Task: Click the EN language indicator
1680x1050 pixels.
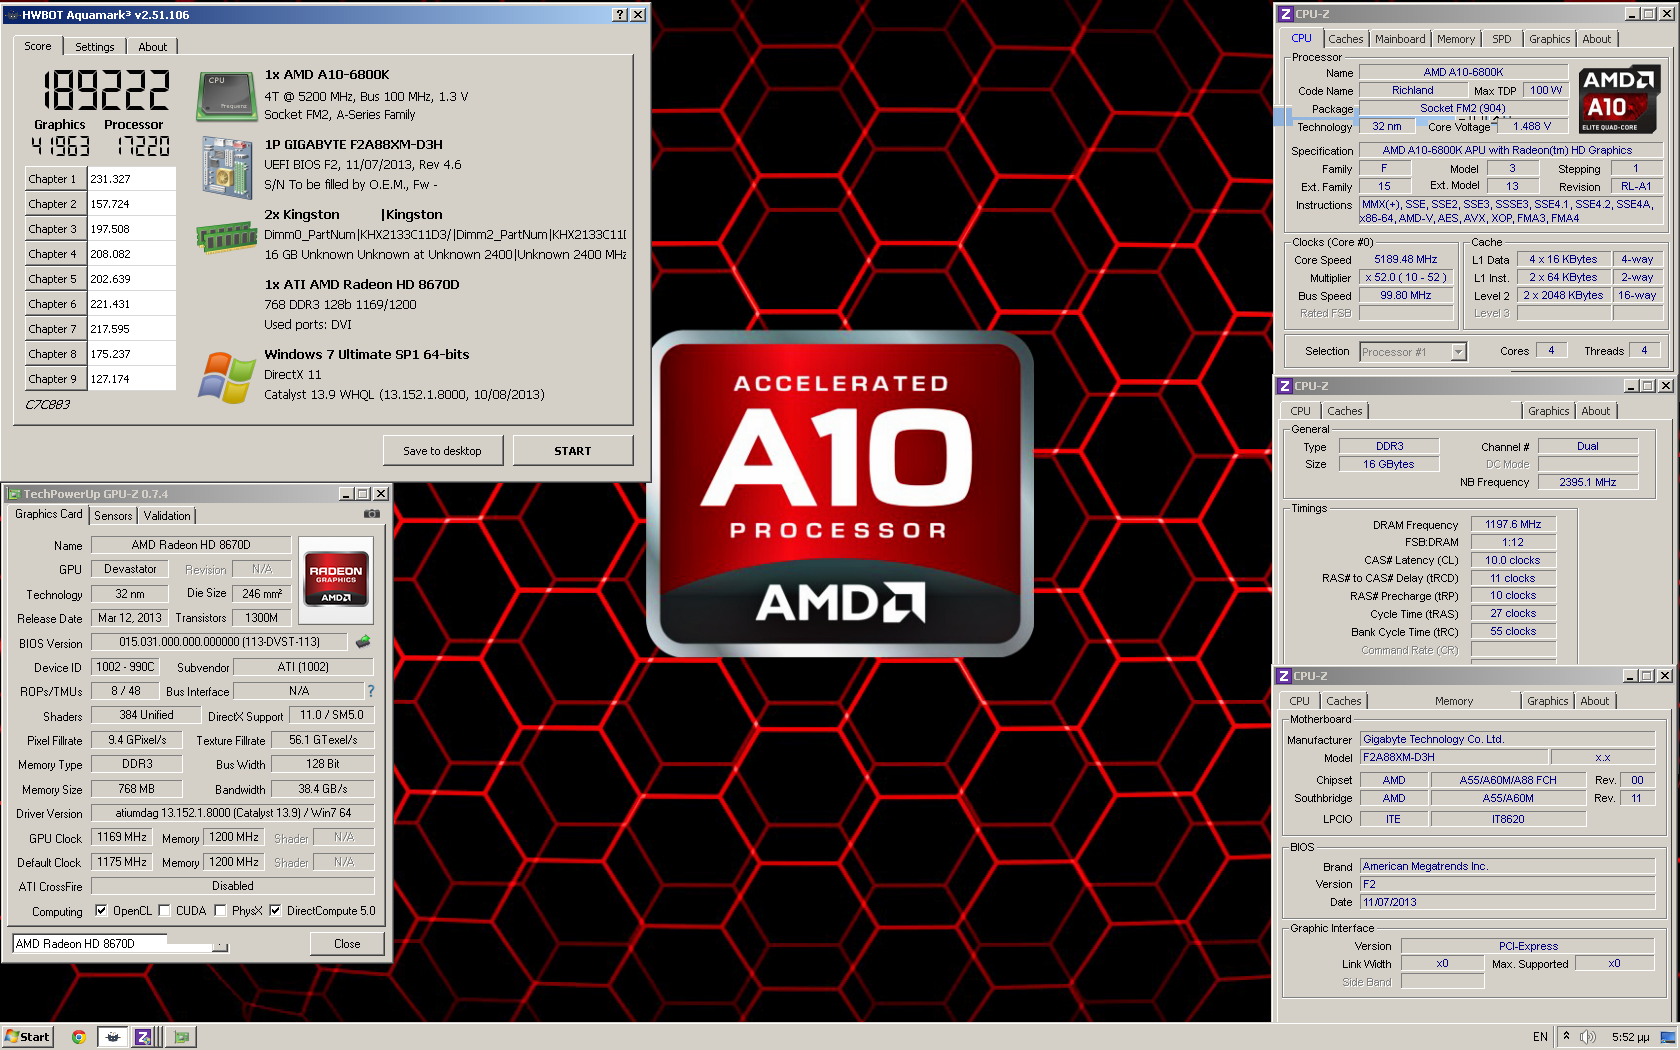Action: [1540, 1037]
